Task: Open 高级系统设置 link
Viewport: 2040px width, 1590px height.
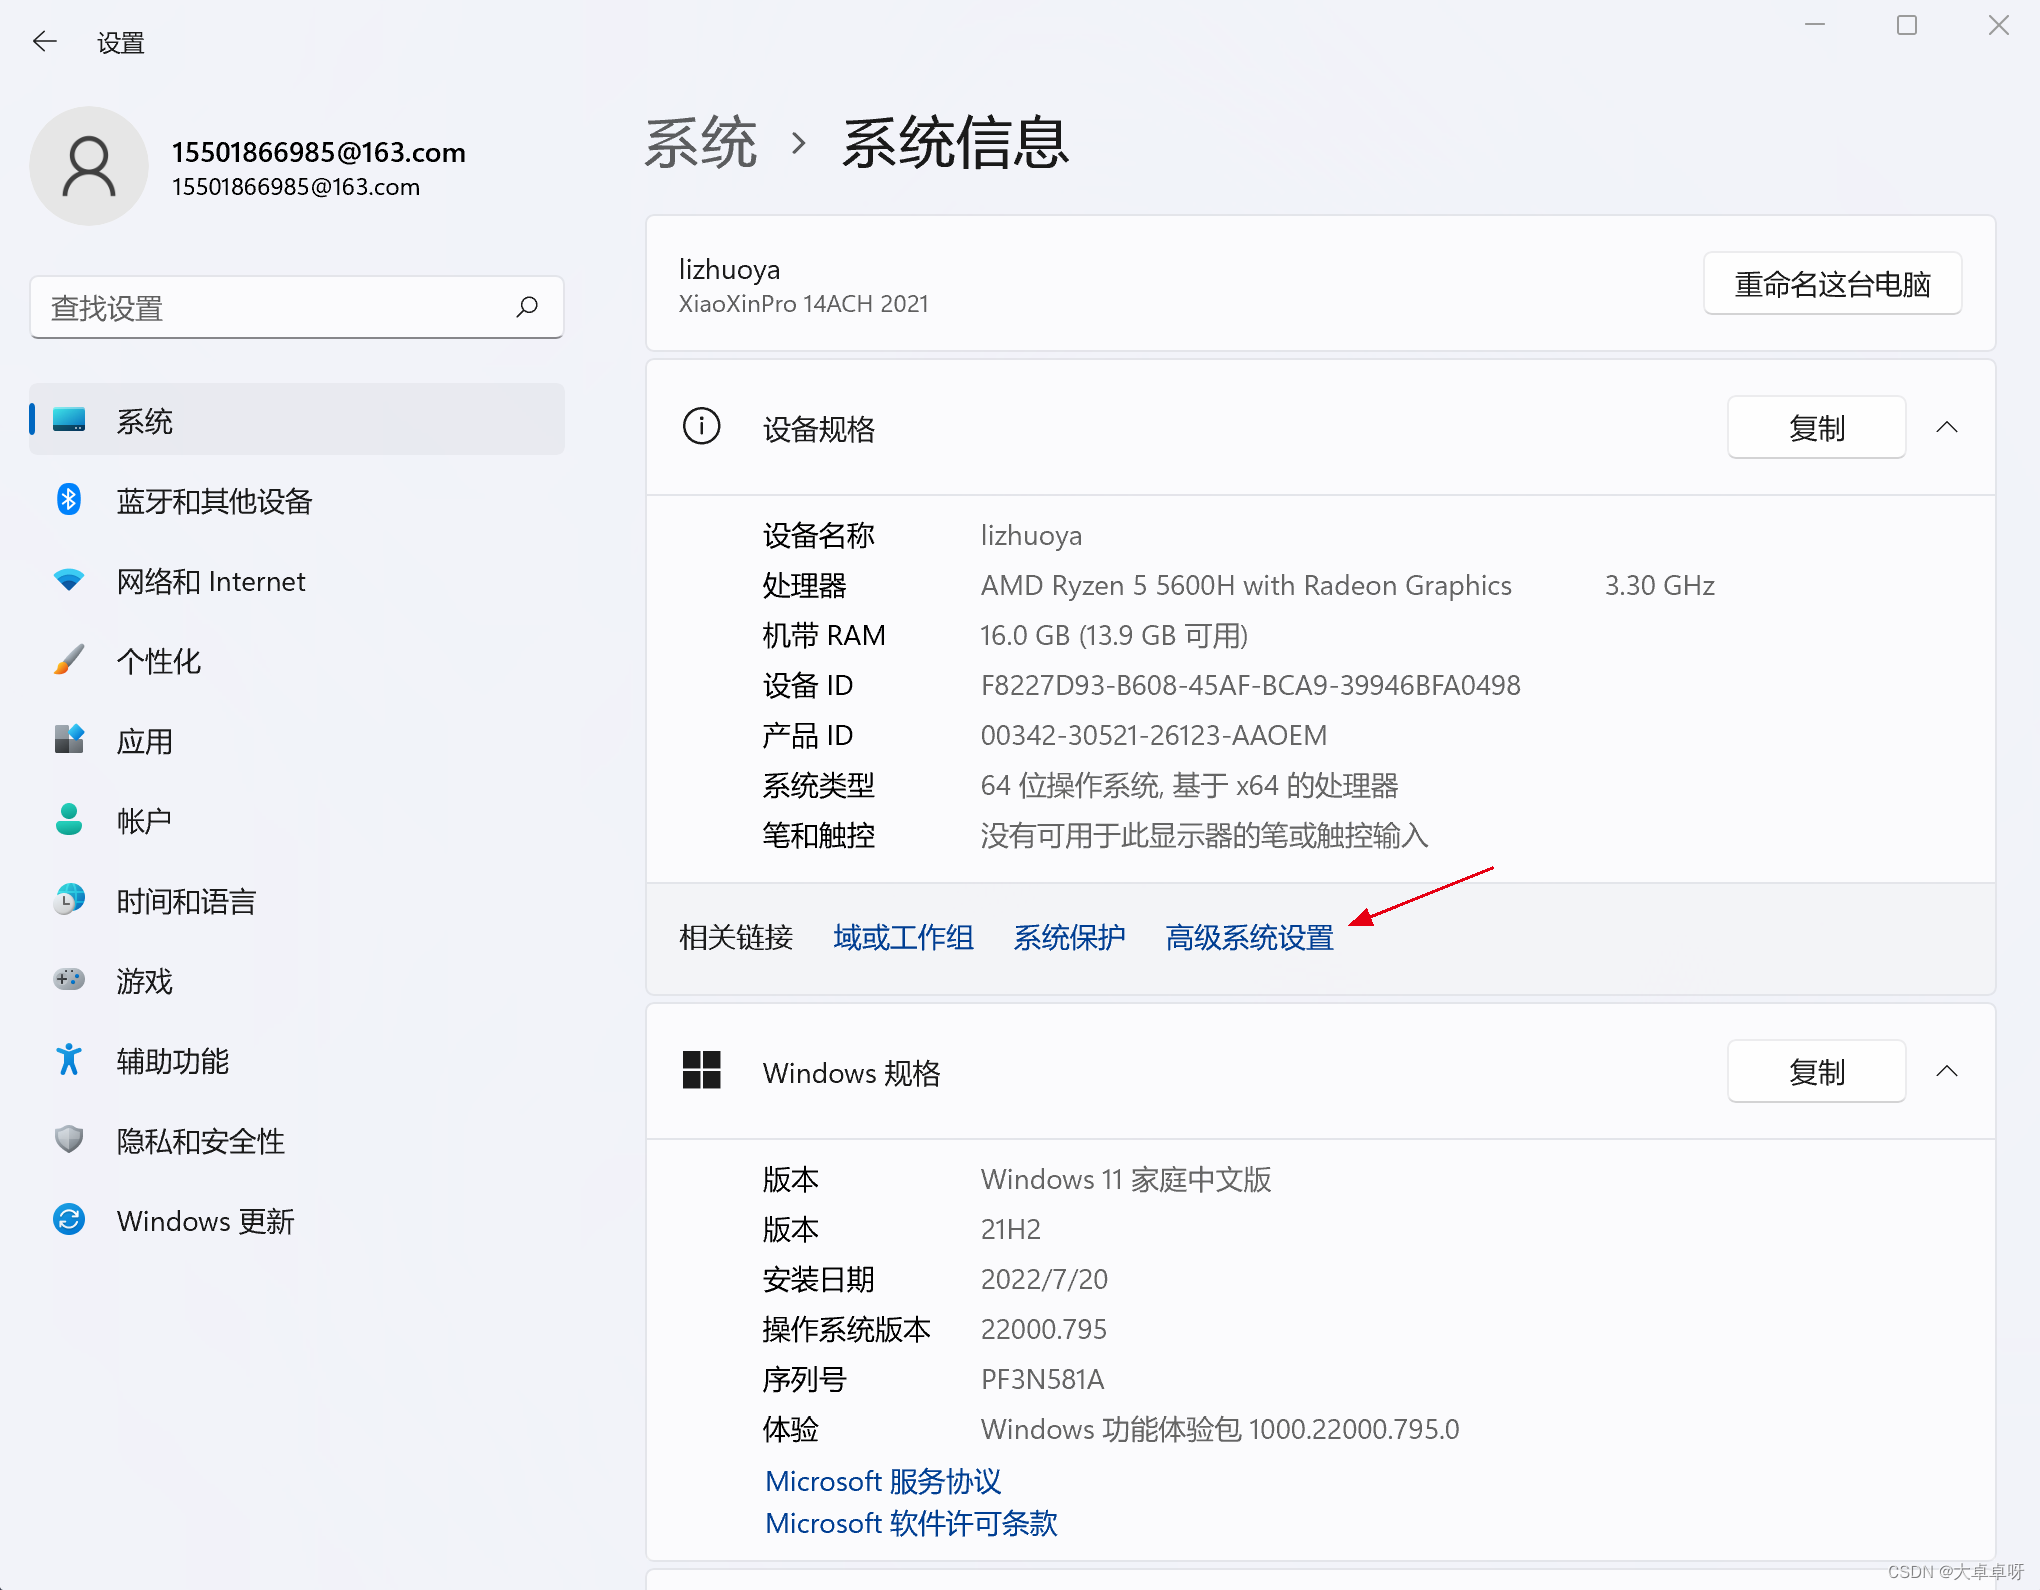Action: pos(1249,937)
